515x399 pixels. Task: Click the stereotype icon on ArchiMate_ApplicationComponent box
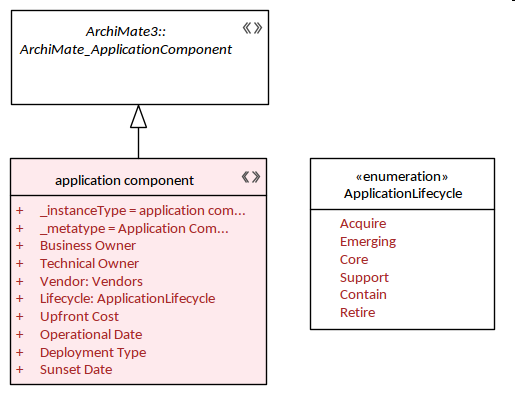(x=252, y=28)
